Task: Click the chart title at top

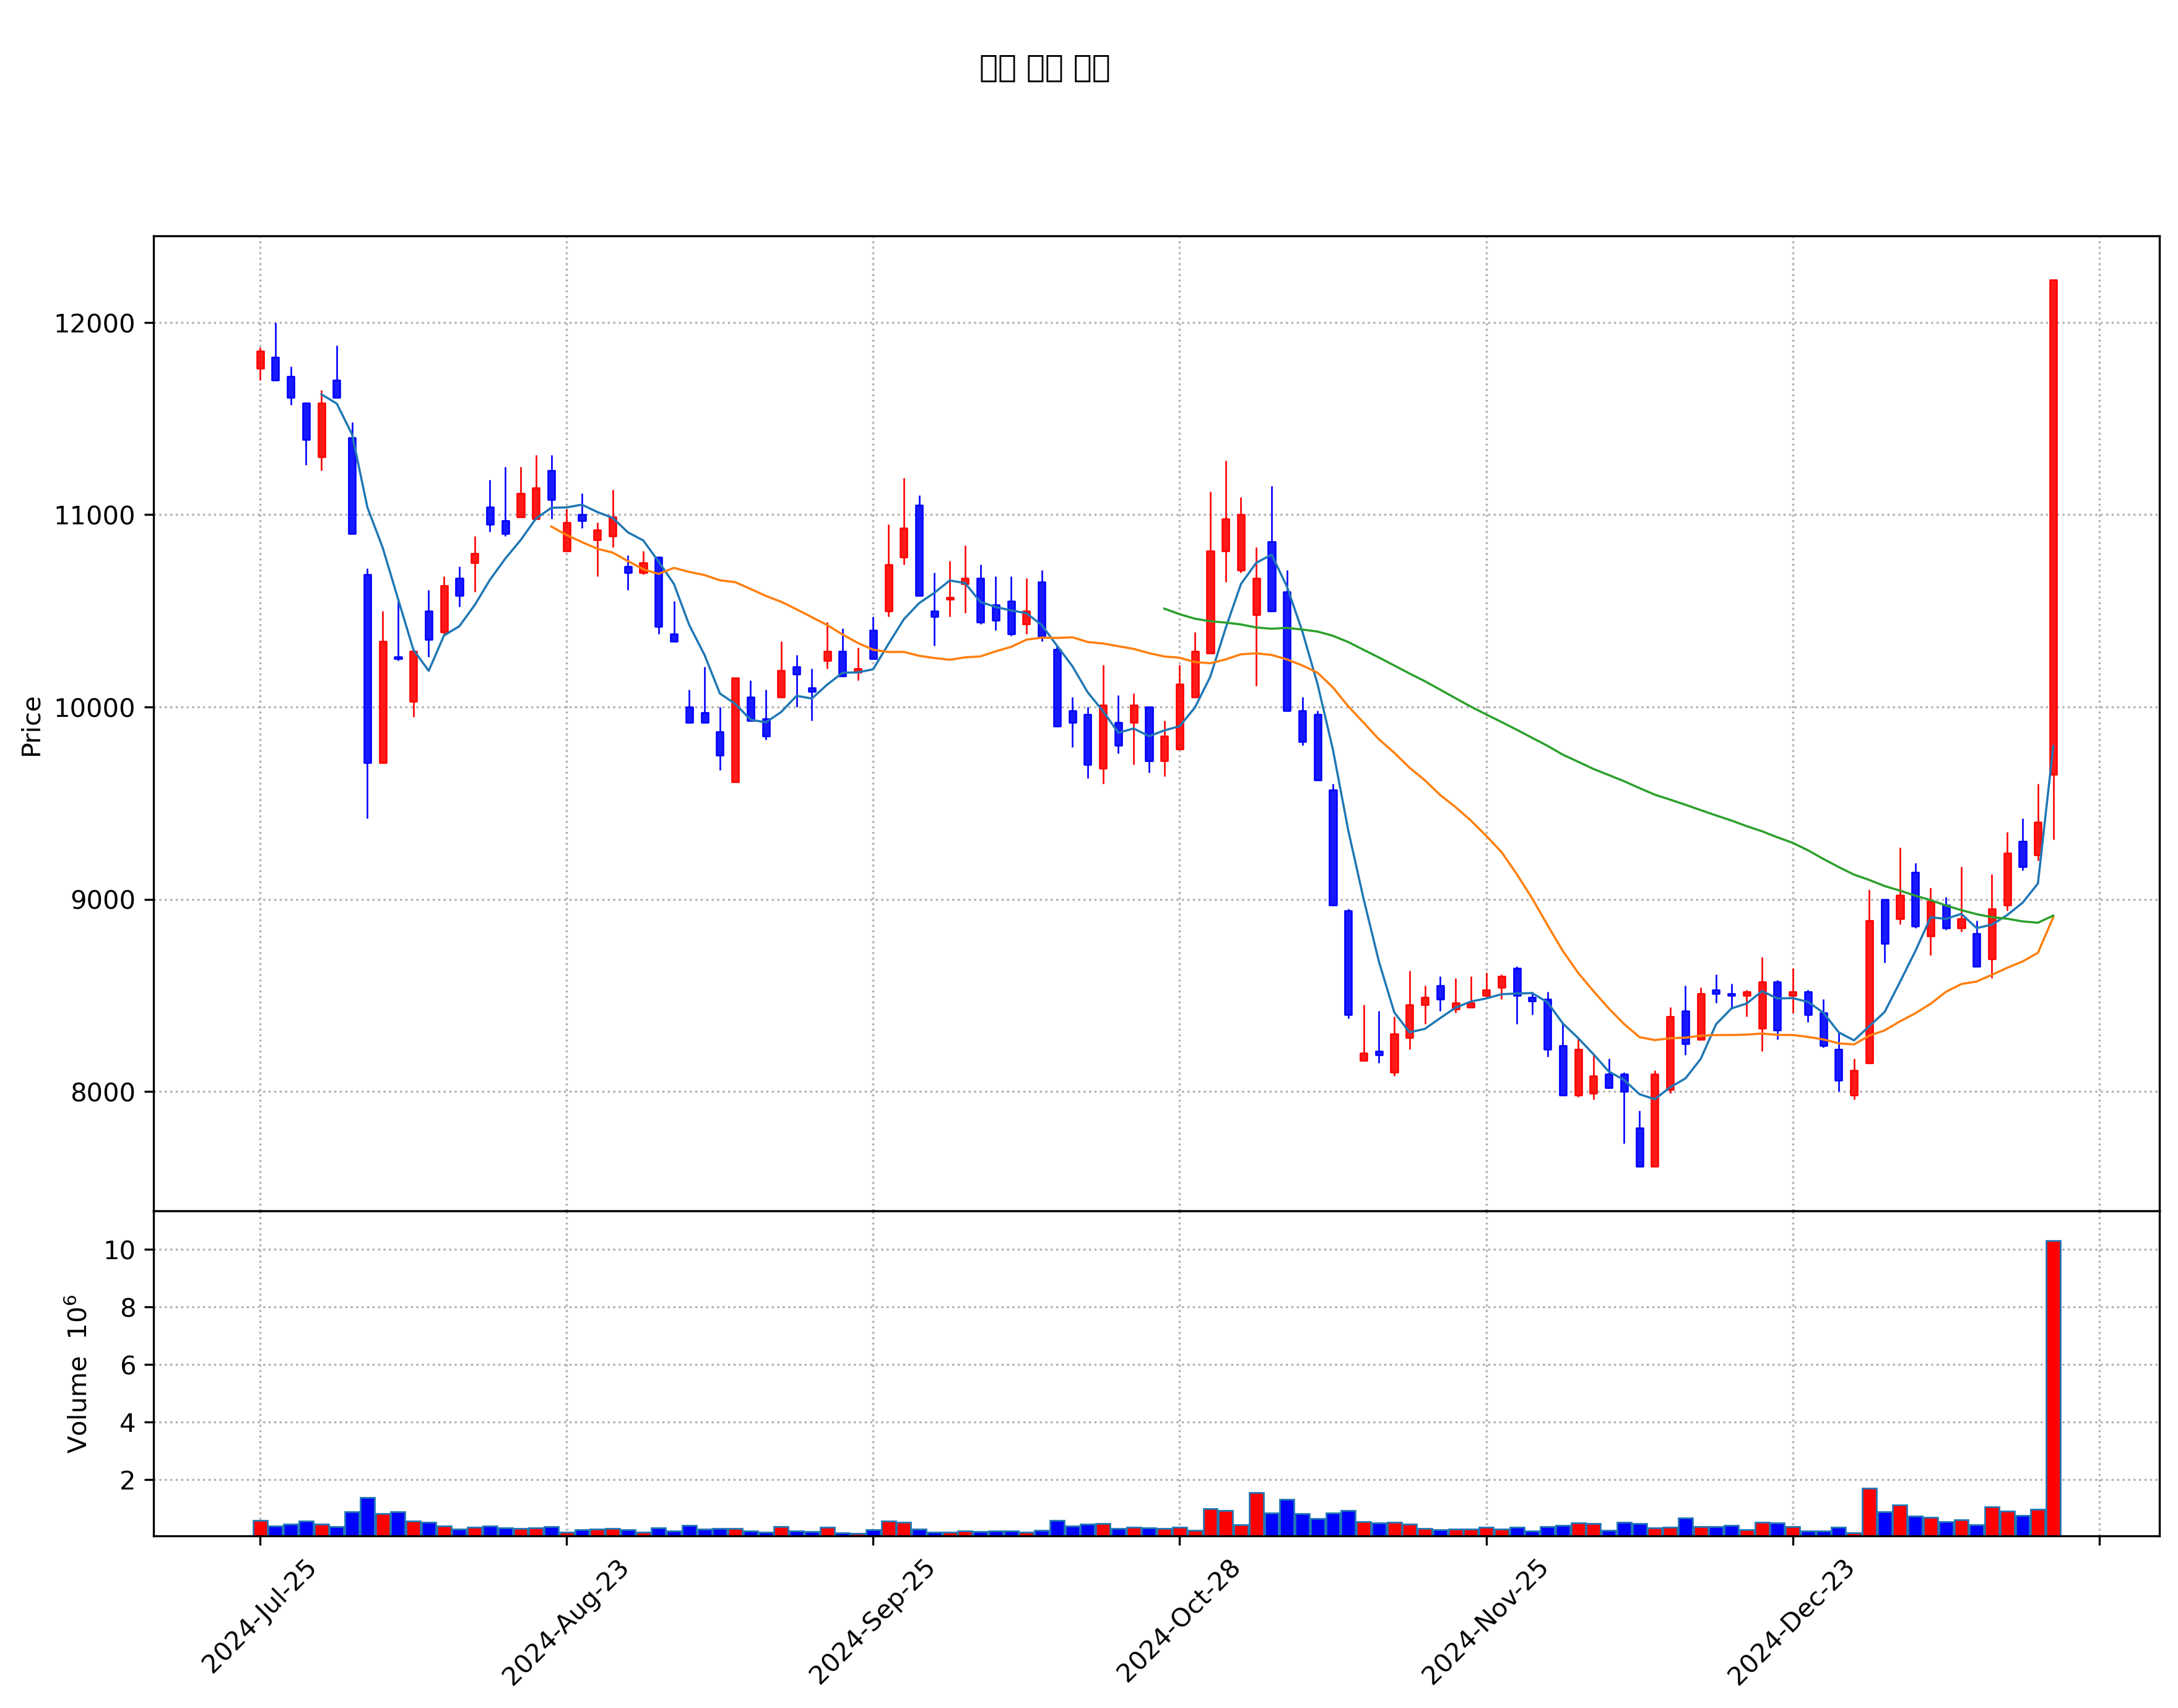Action: pyautogui.click(x=1044, y=68)
